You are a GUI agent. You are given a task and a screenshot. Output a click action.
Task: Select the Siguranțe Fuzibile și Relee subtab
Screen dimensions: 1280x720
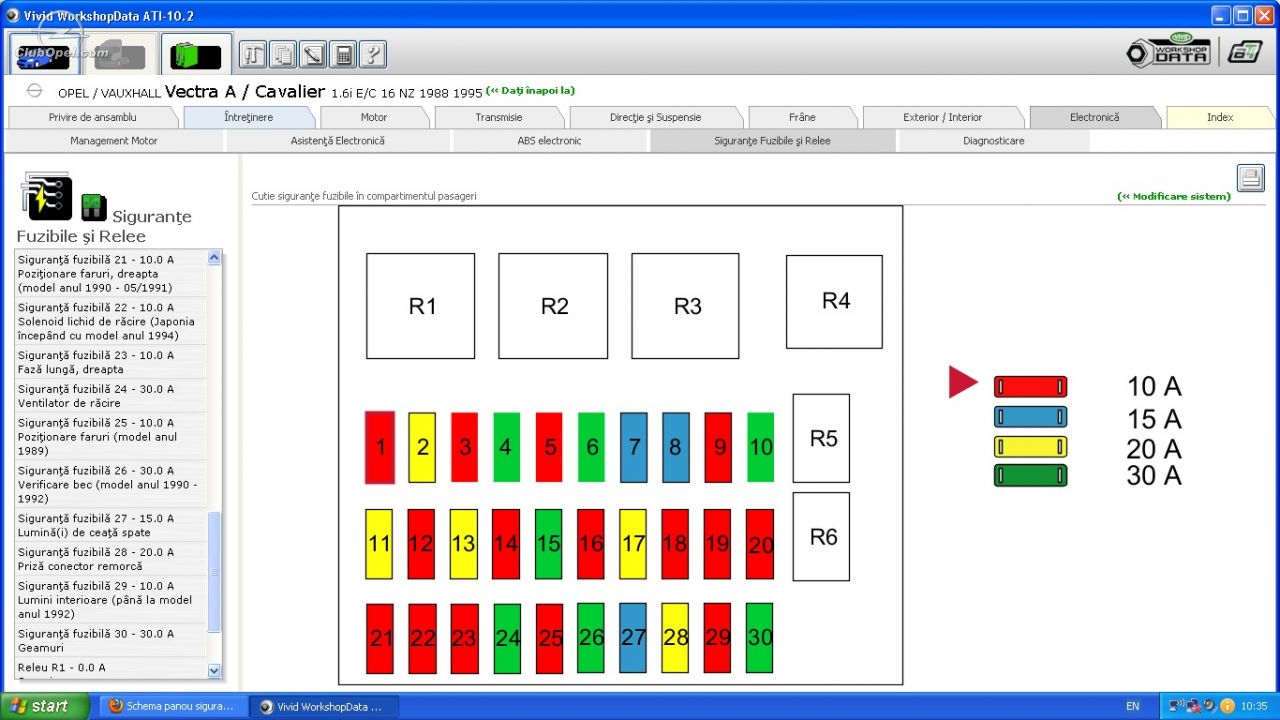(x=772, y=141)
